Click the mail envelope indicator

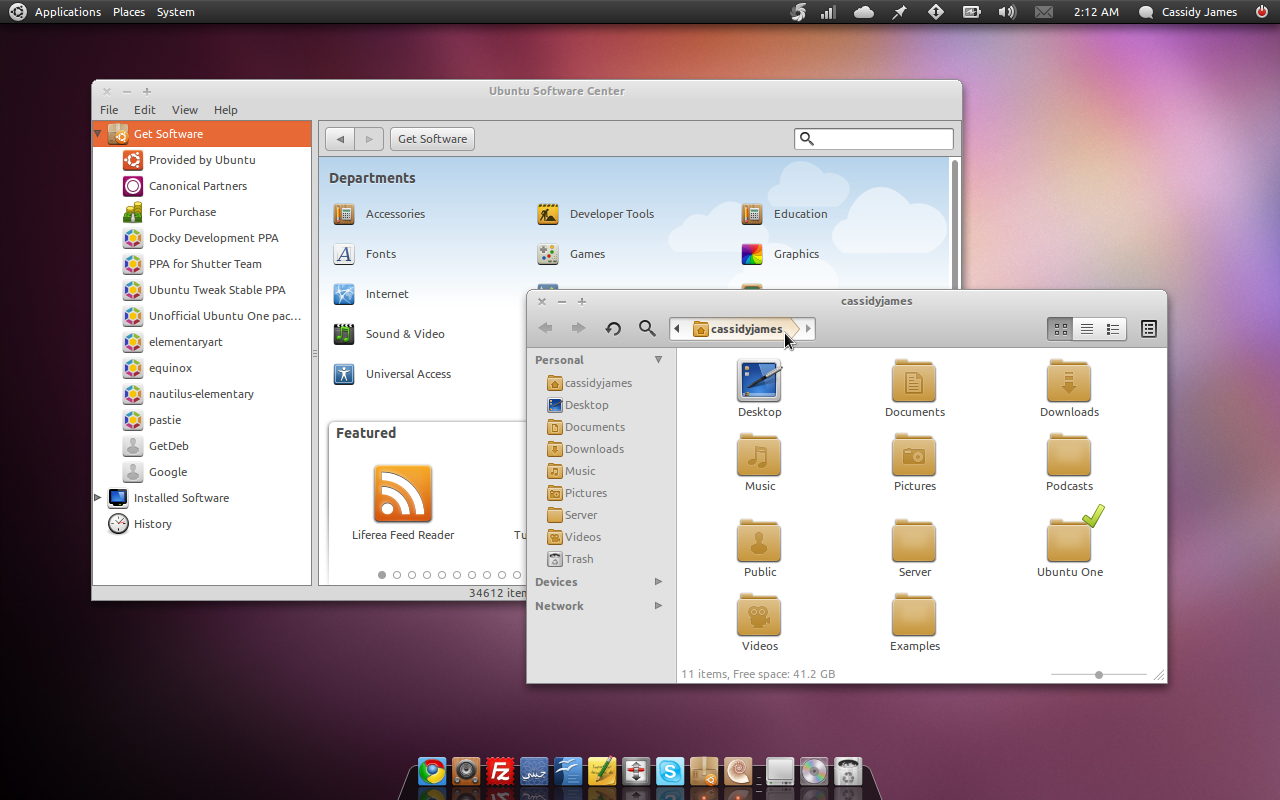click(x=1044, y=12)
